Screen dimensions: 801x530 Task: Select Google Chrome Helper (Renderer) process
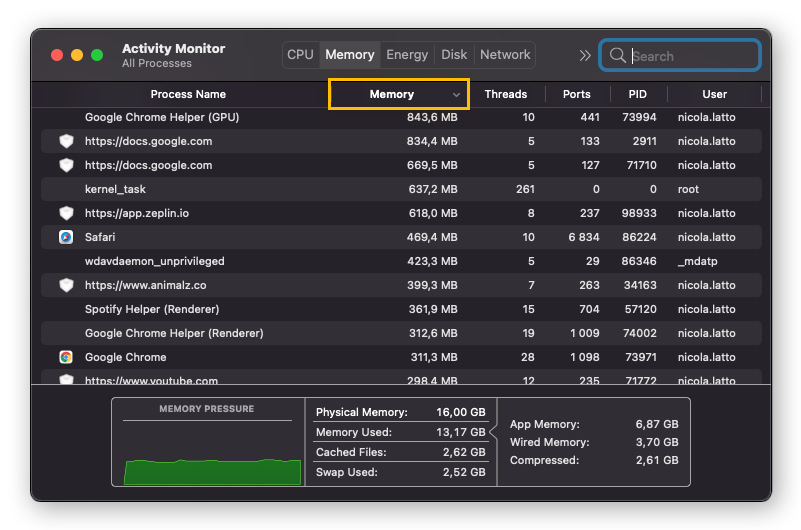coord(174,333)
